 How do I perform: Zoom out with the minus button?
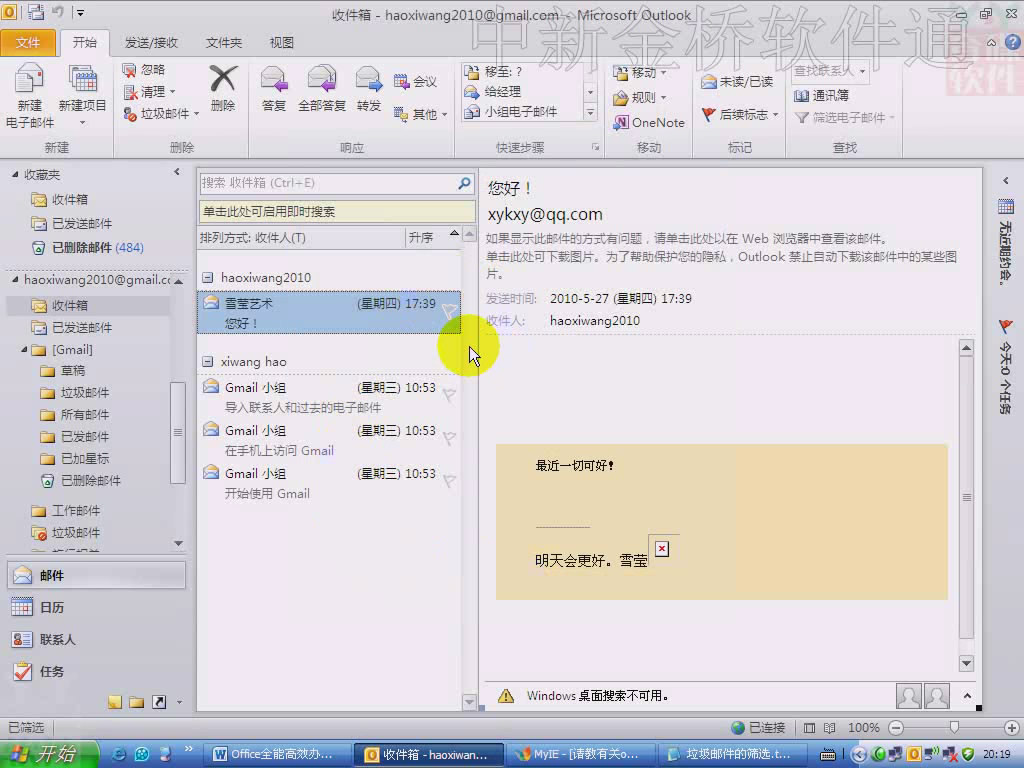click(x=896, y=728)
